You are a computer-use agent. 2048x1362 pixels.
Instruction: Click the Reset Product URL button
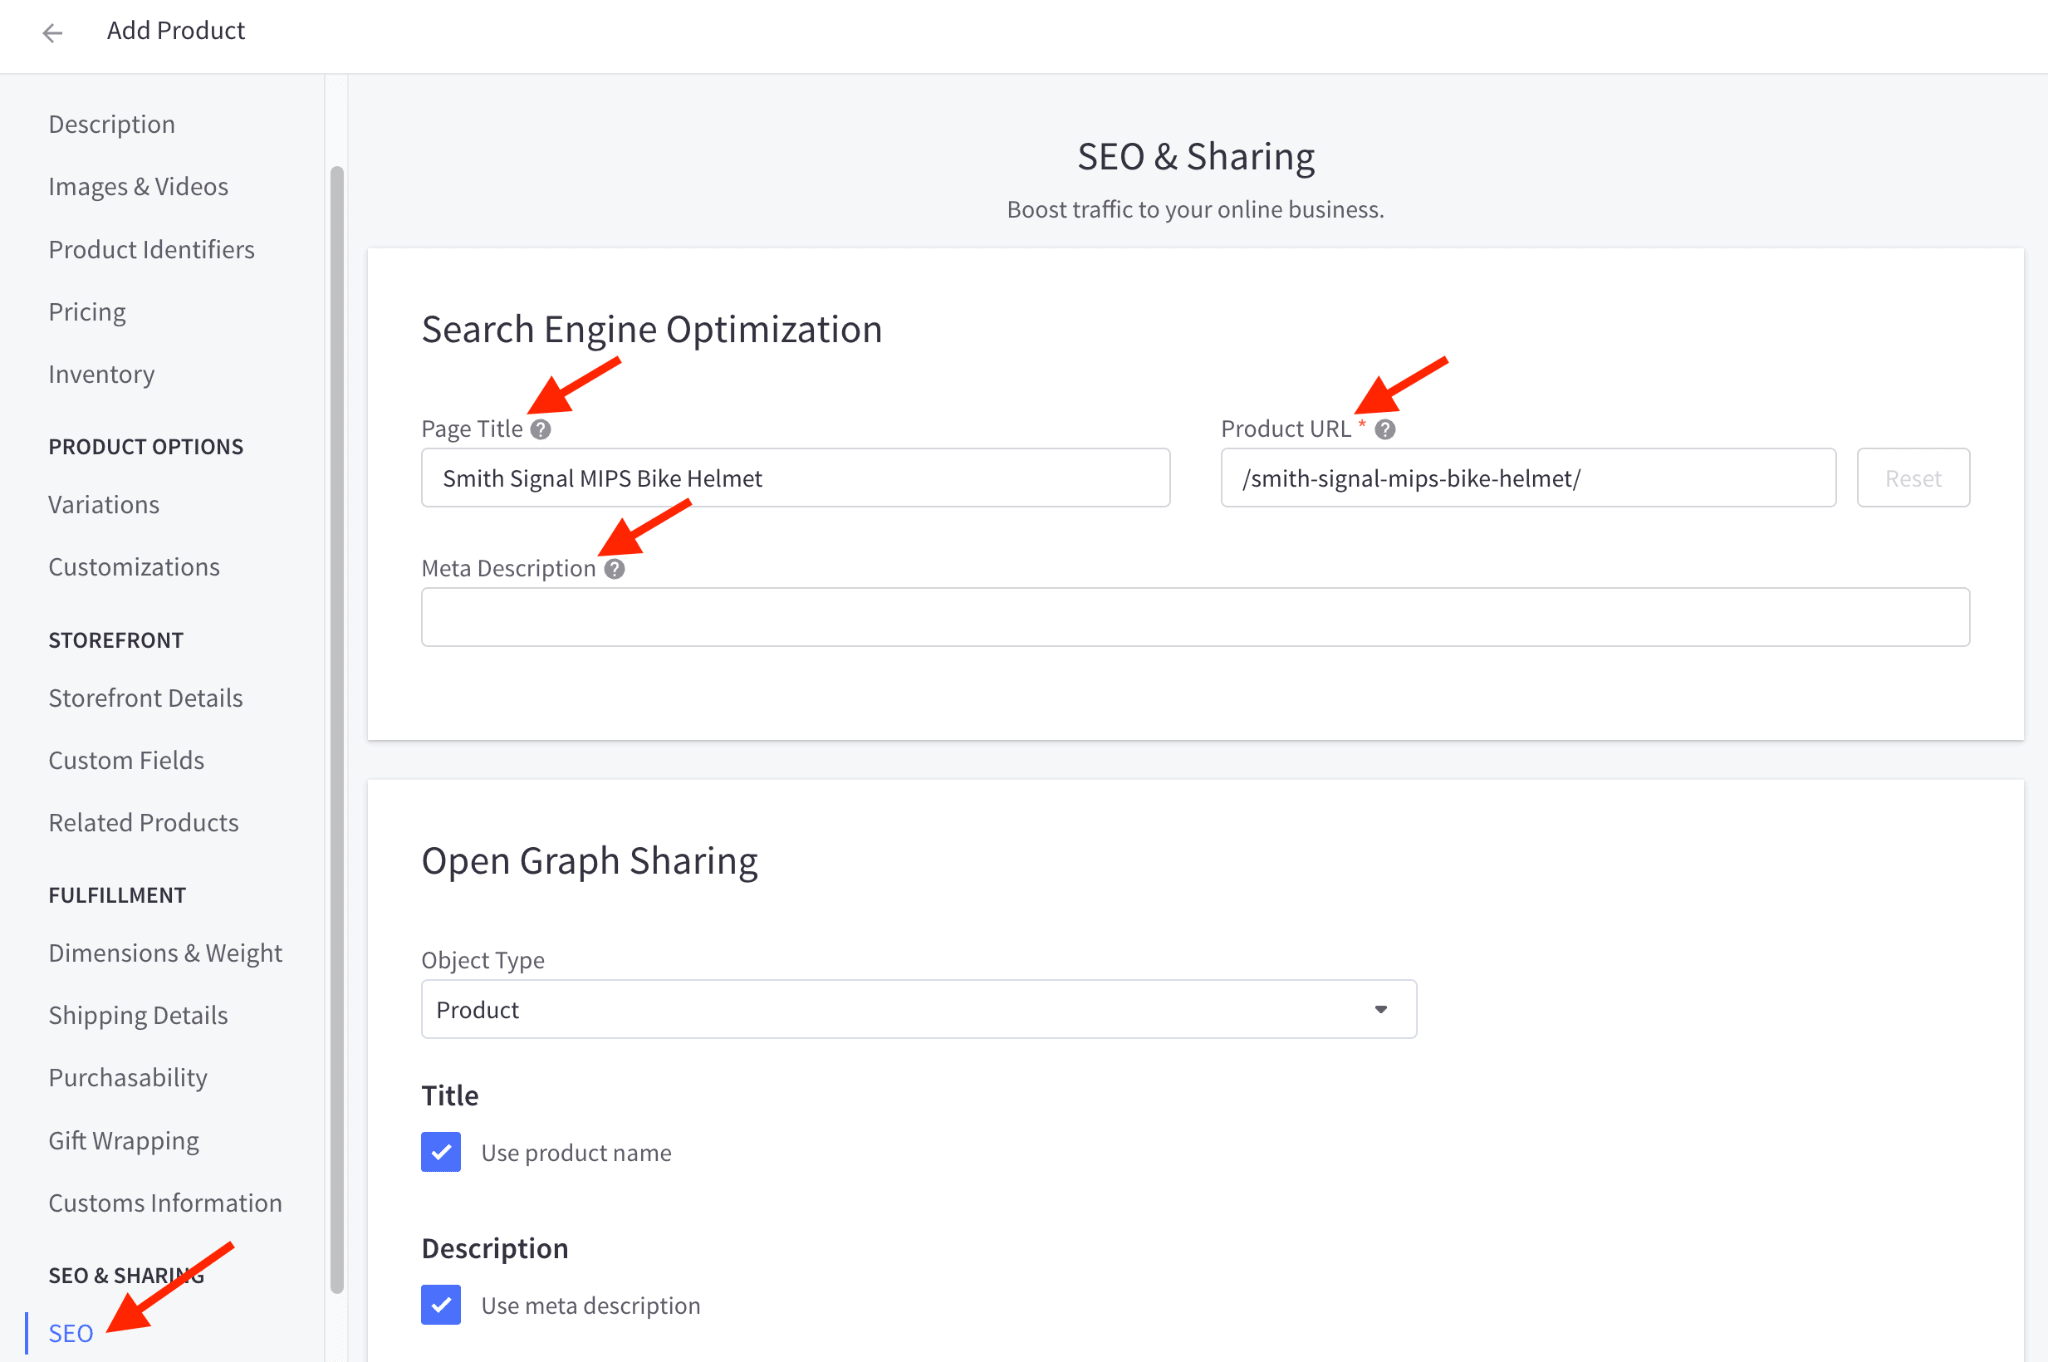pos(1913,477)
